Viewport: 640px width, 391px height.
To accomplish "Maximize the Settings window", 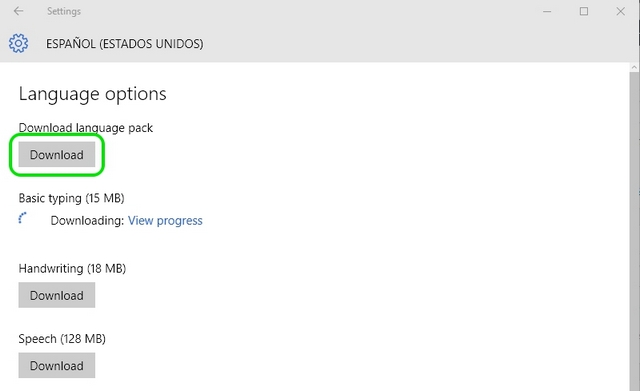I will pos(584,11).
